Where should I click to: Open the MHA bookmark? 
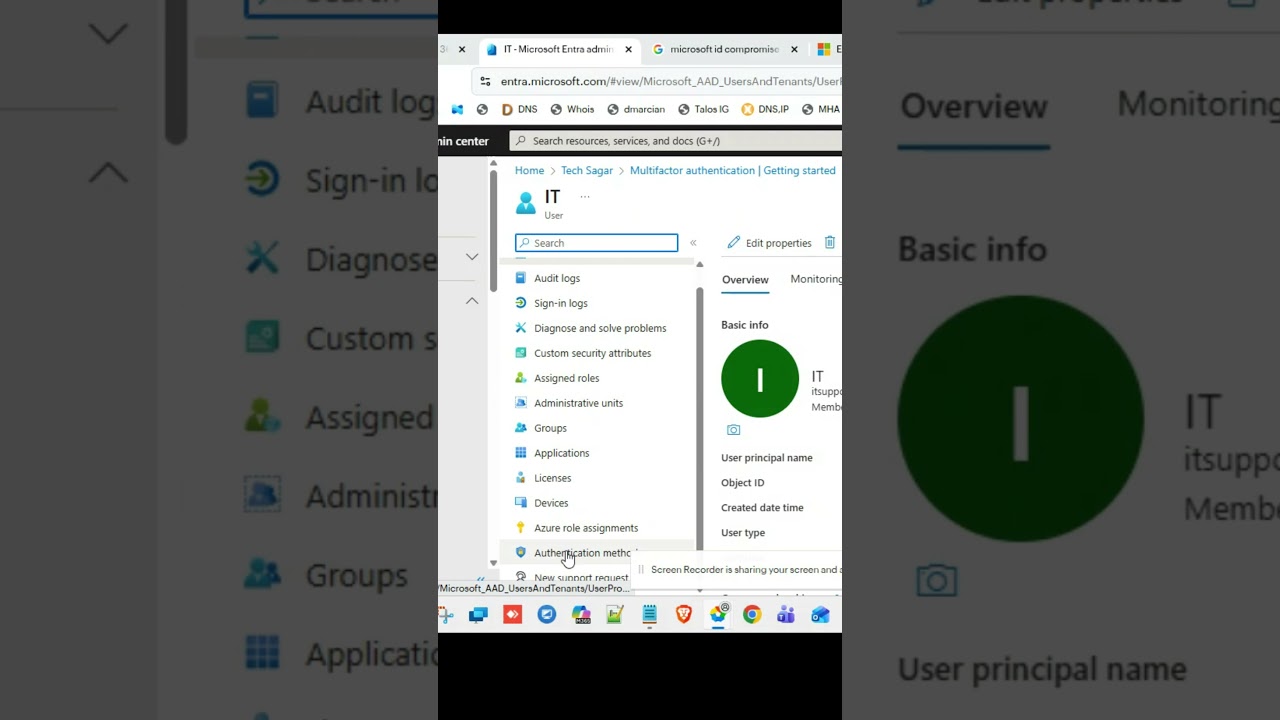point(821,110)
